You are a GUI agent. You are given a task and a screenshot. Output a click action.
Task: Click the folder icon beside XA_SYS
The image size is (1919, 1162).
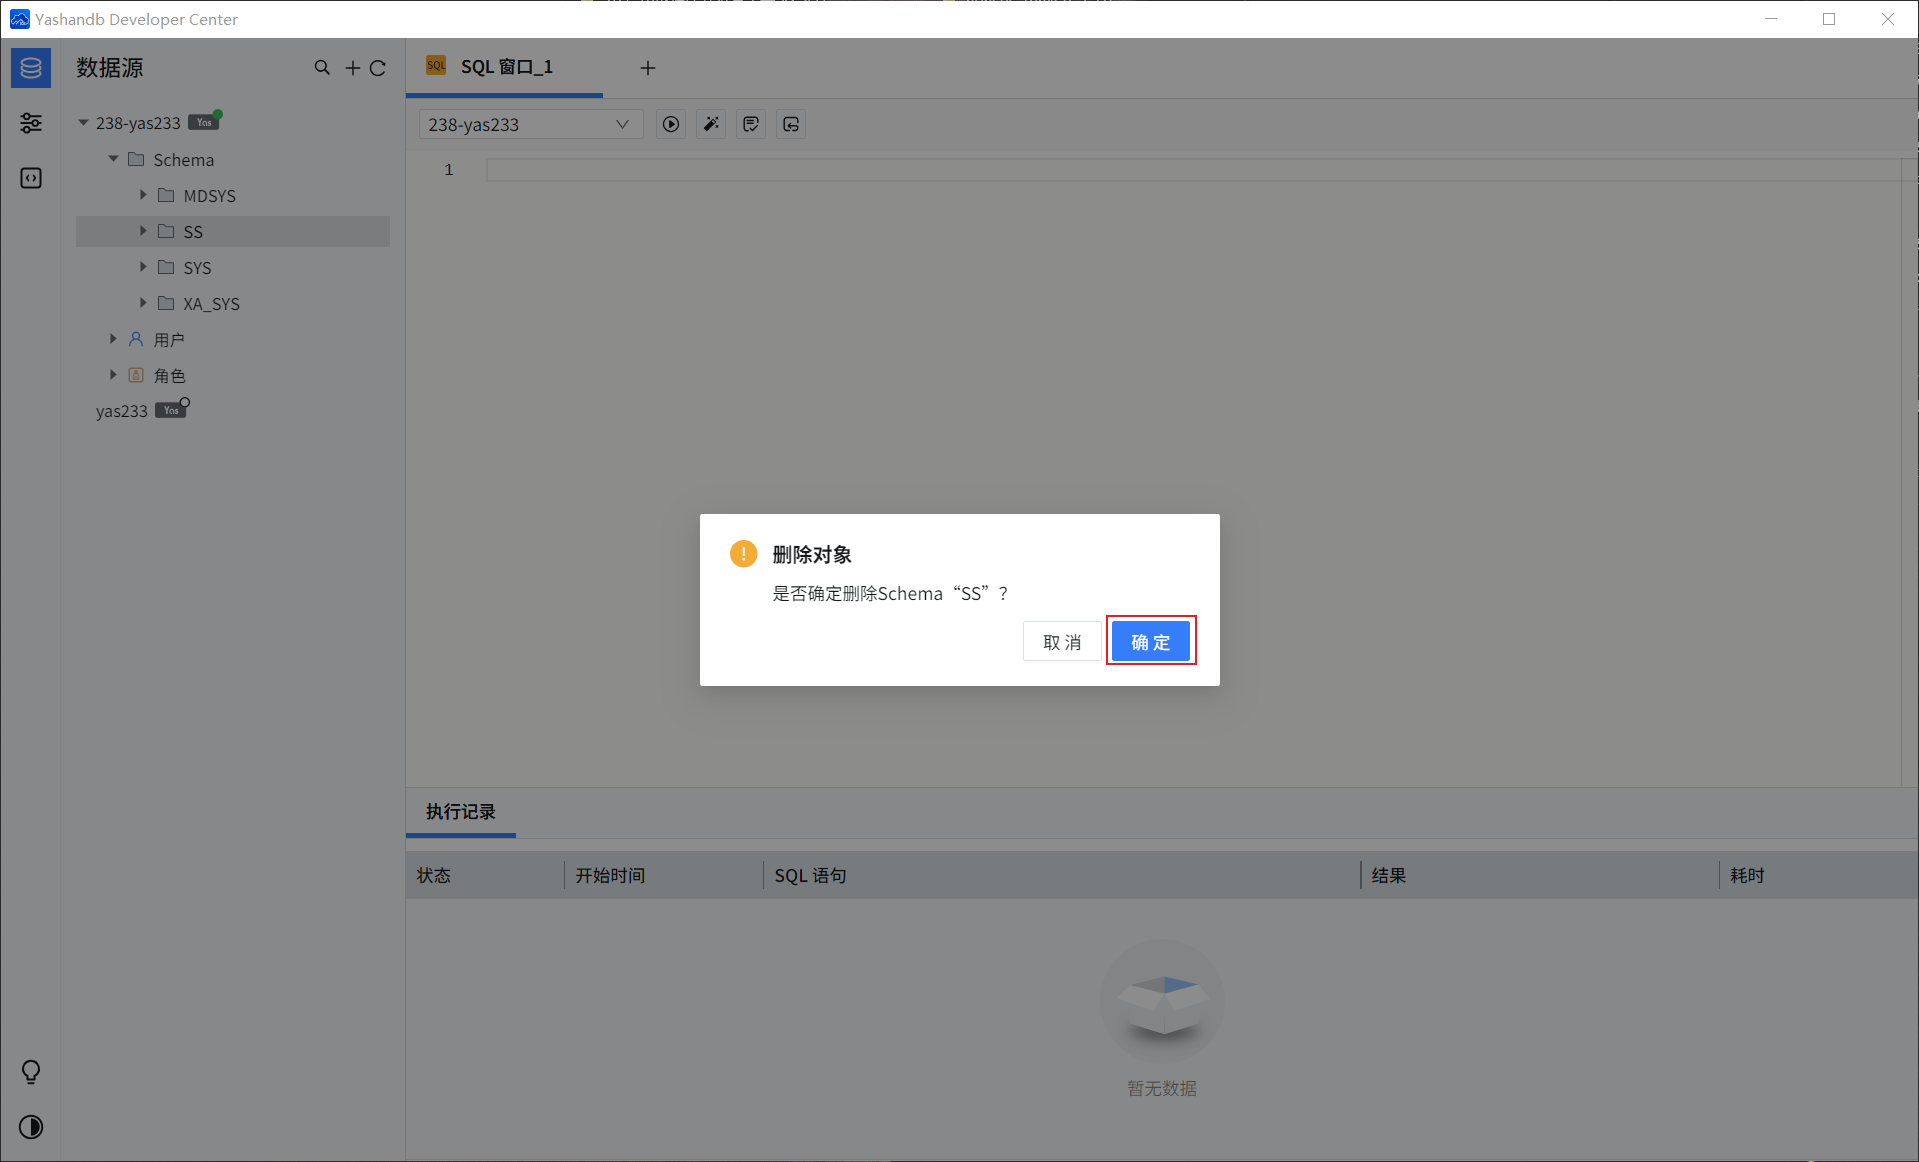(x=166, y=303)
